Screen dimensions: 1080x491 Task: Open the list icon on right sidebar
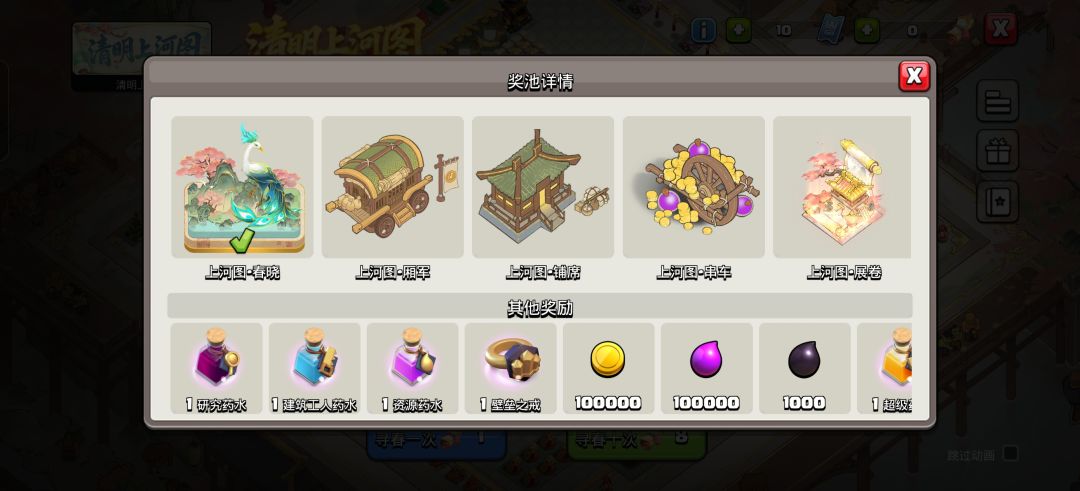997,101
